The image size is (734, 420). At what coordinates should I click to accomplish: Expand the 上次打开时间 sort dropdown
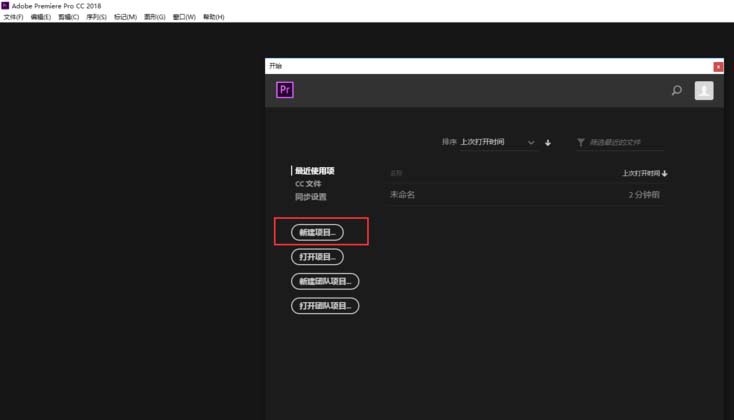tap(498, 142)
